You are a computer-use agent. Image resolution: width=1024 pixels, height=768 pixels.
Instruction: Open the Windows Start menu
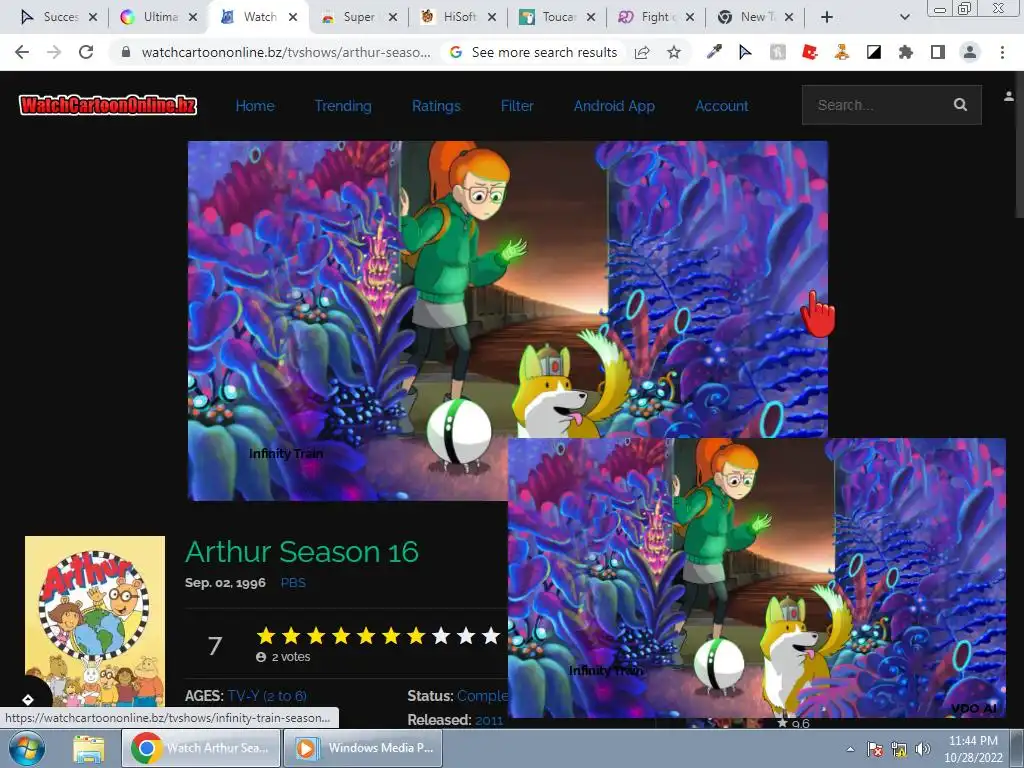tap(27, 748)
